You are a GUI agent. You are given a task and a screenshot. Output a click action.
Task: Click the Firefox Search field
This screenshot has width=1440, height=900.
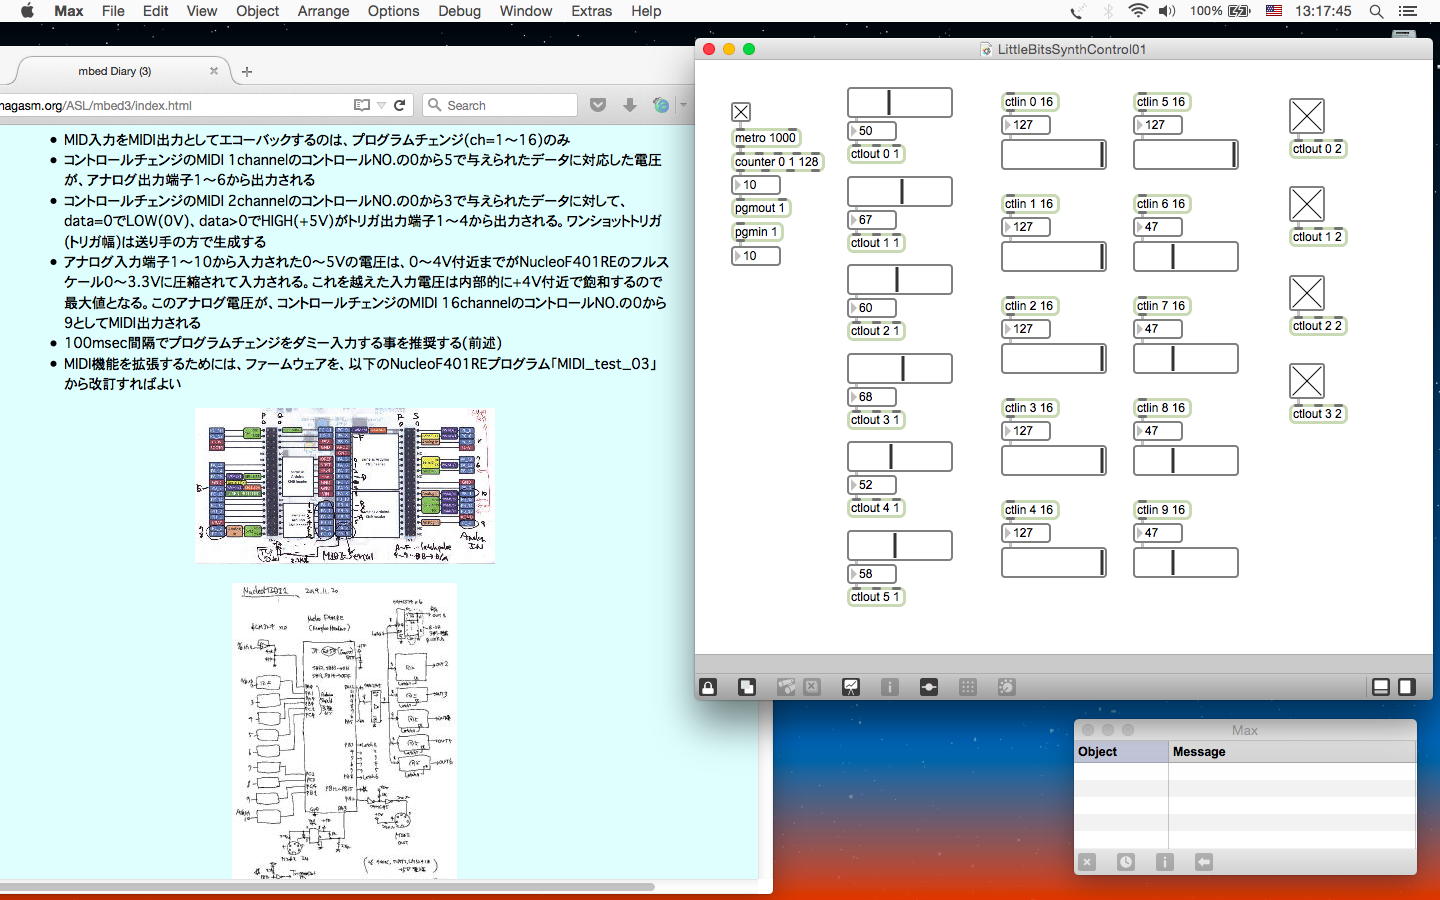coord(508,105)
